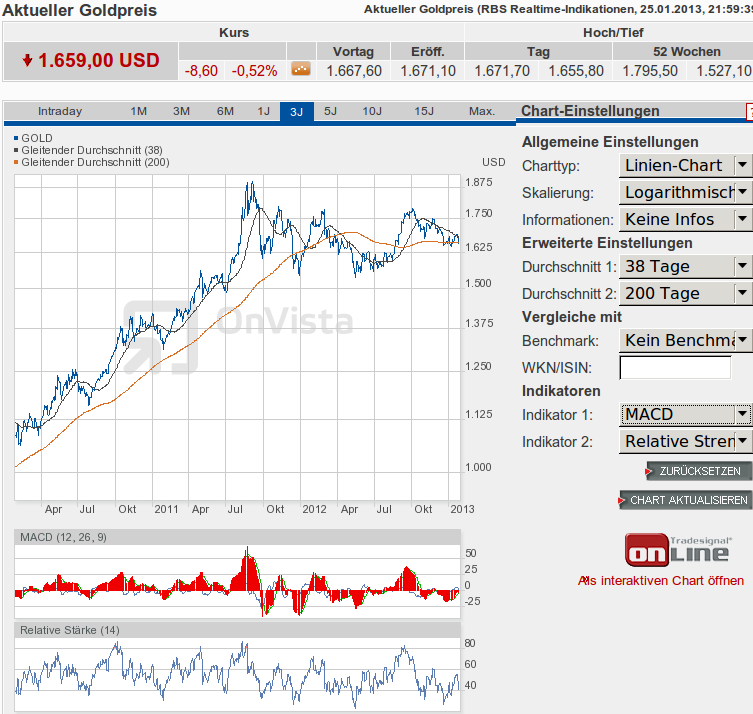The height and width of the screenshot is (714, 753).
Task: Select the 1J time range tab
Action: tap(264, 111)
